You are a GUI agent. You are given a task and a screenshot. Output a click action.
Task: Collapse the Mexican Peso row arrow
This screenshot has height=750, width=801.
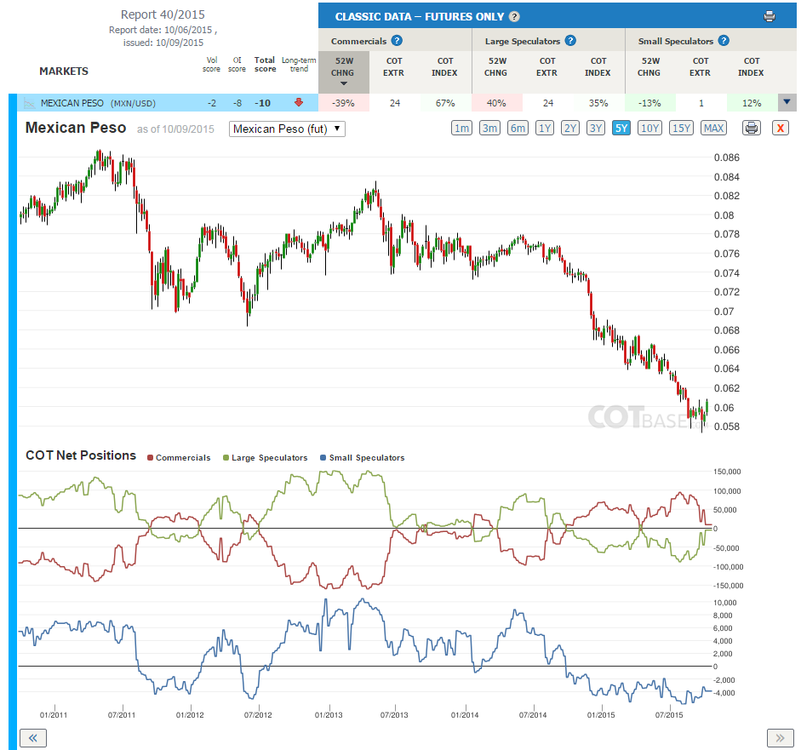click(x=787, y=102)
